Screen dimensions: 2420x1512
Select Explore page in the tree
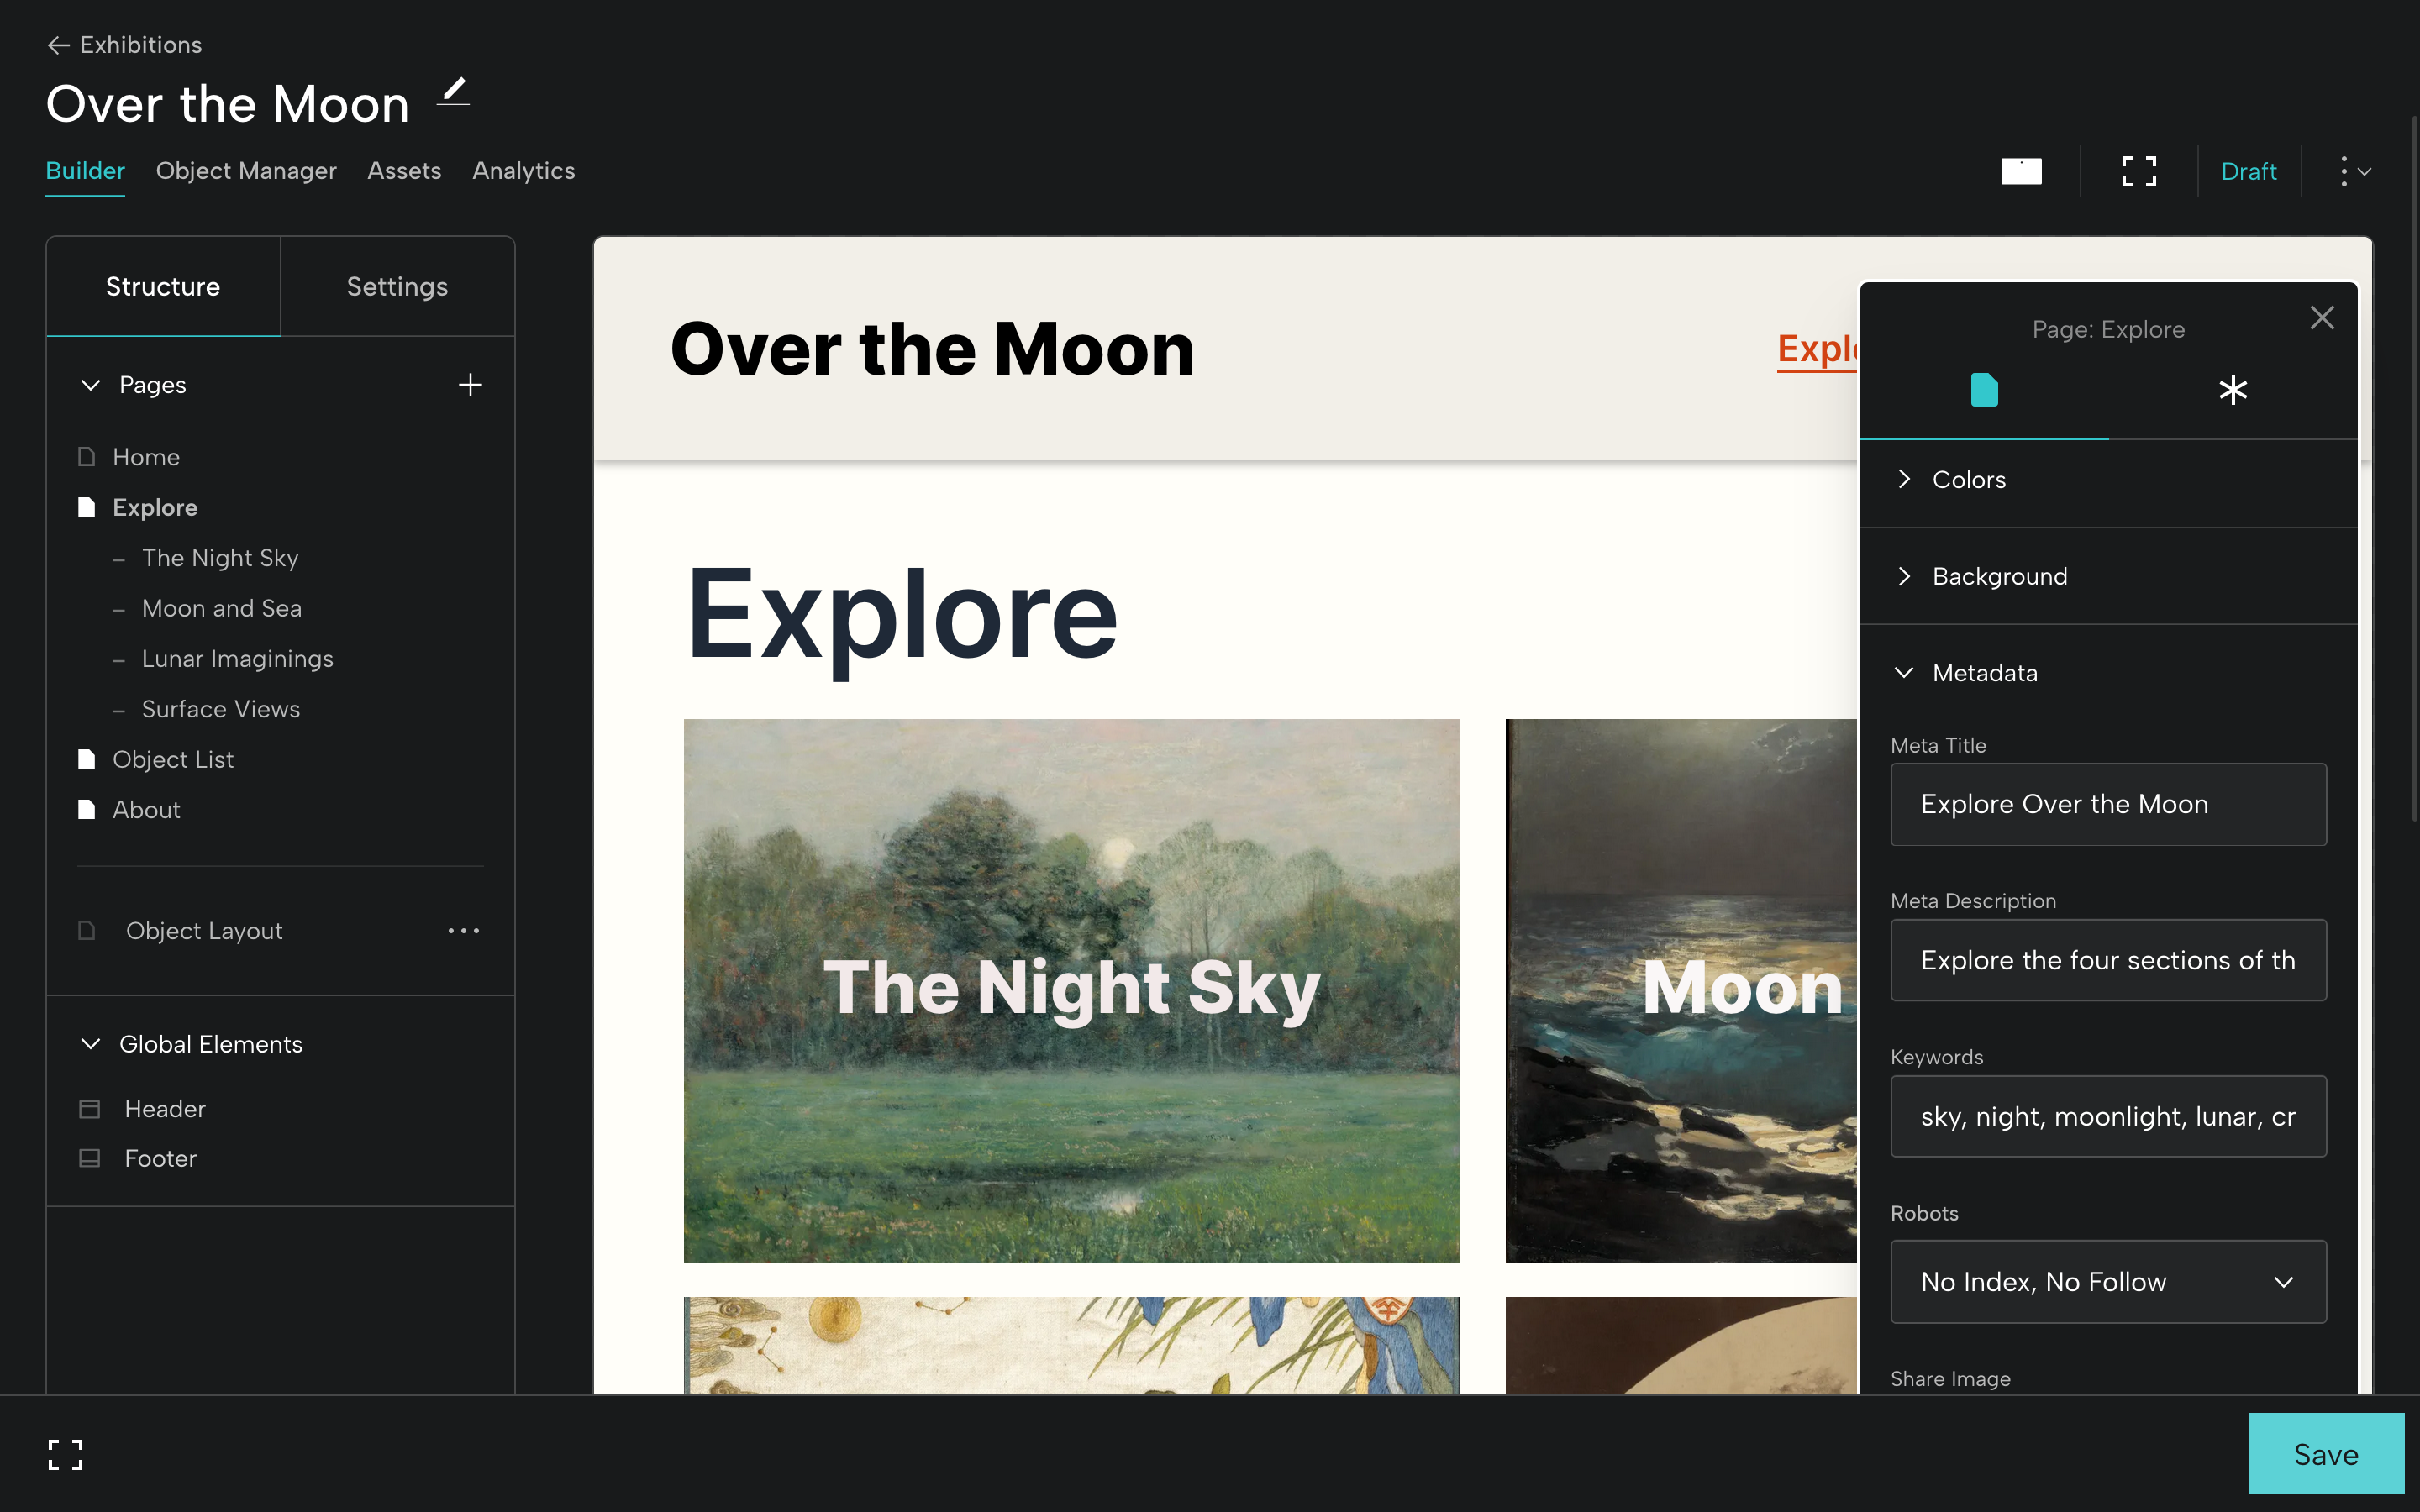pos(155,507)
